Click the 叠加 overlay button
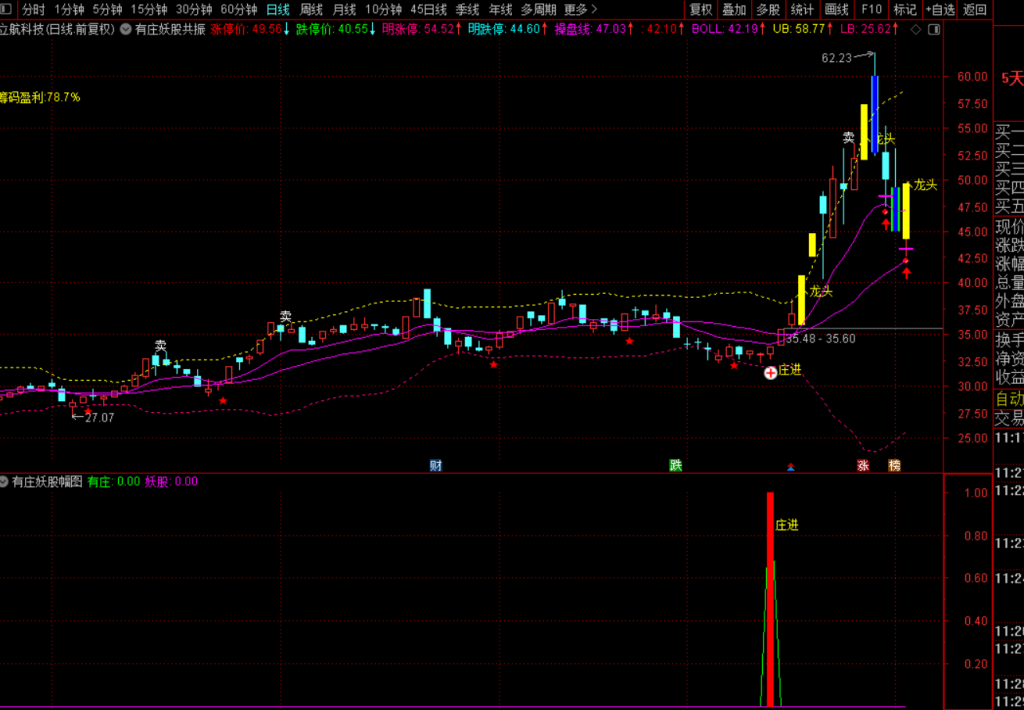This screenshot has width=1024, height=710. [735, 9]
